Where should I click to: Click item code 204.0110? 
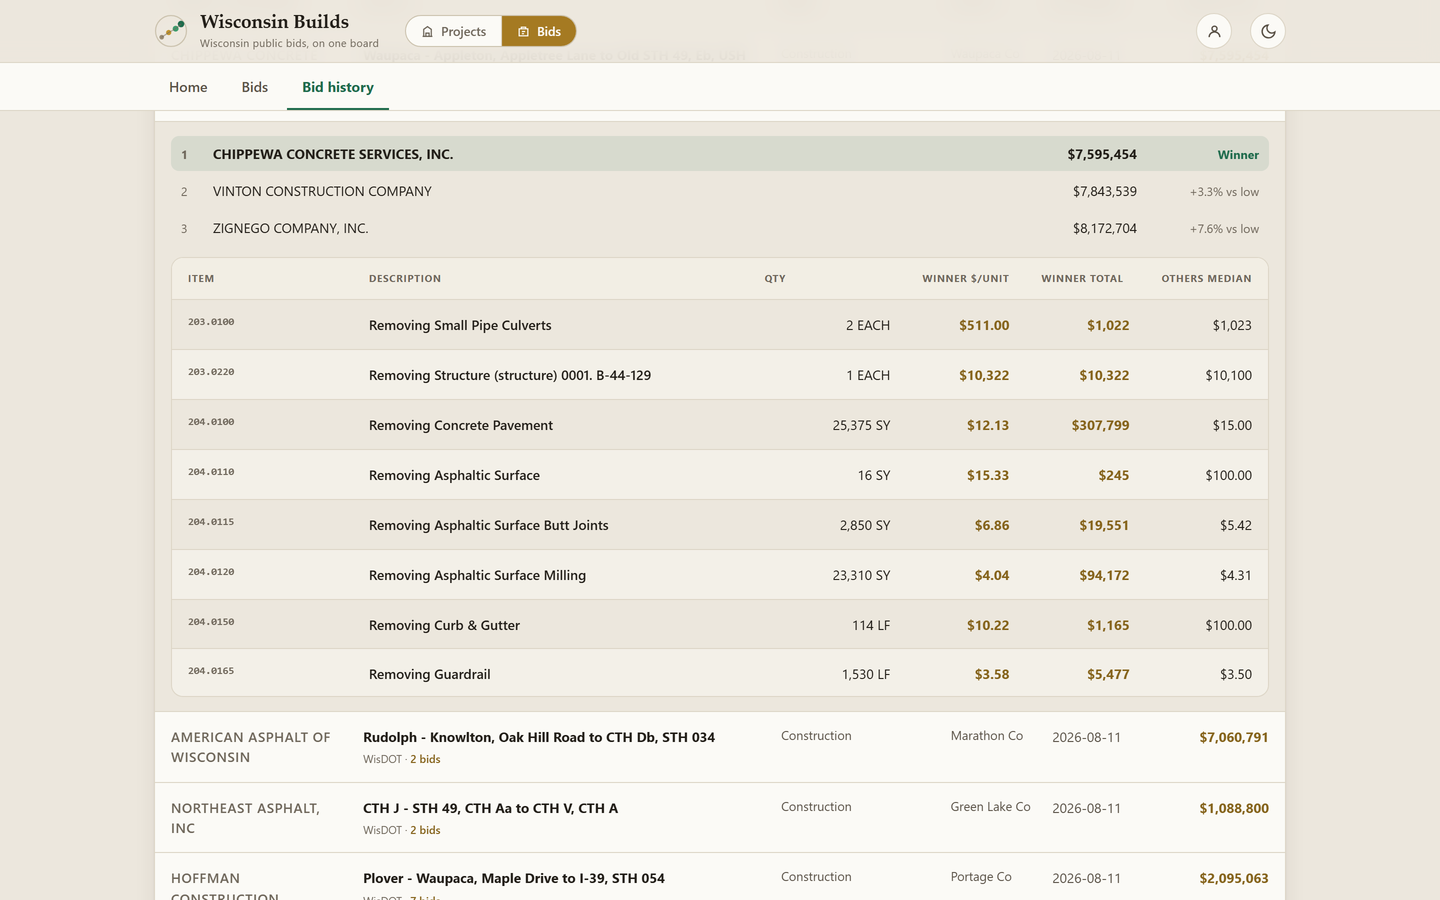(211, 472)
